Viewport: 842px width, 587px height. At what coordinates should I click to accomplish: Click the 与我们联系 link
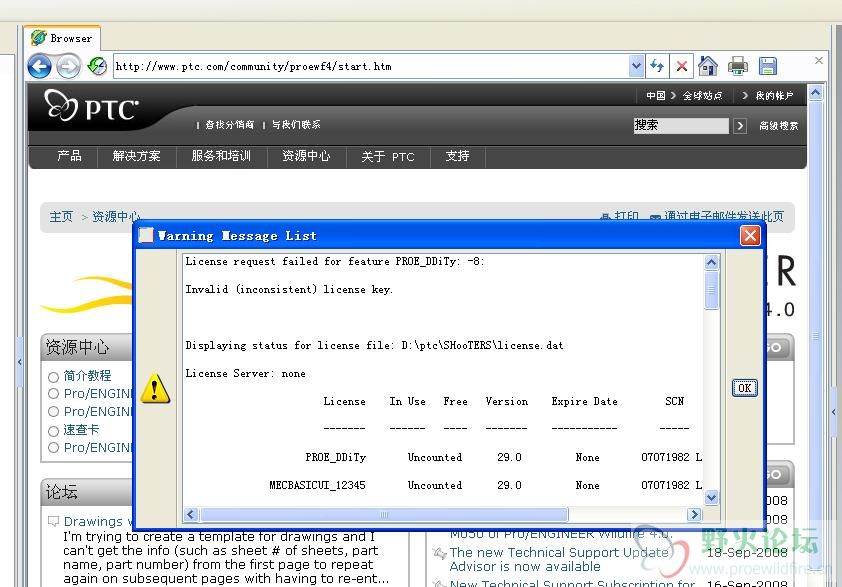tap(296, 125)
